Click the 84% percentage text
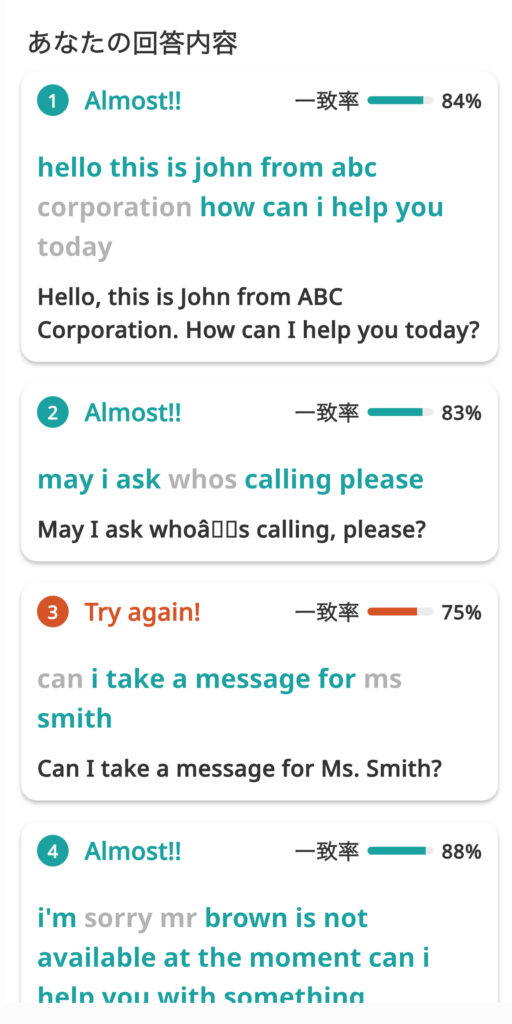This screenshot has height=1024, width=512. pyautogui.click(x=461, y=101)
